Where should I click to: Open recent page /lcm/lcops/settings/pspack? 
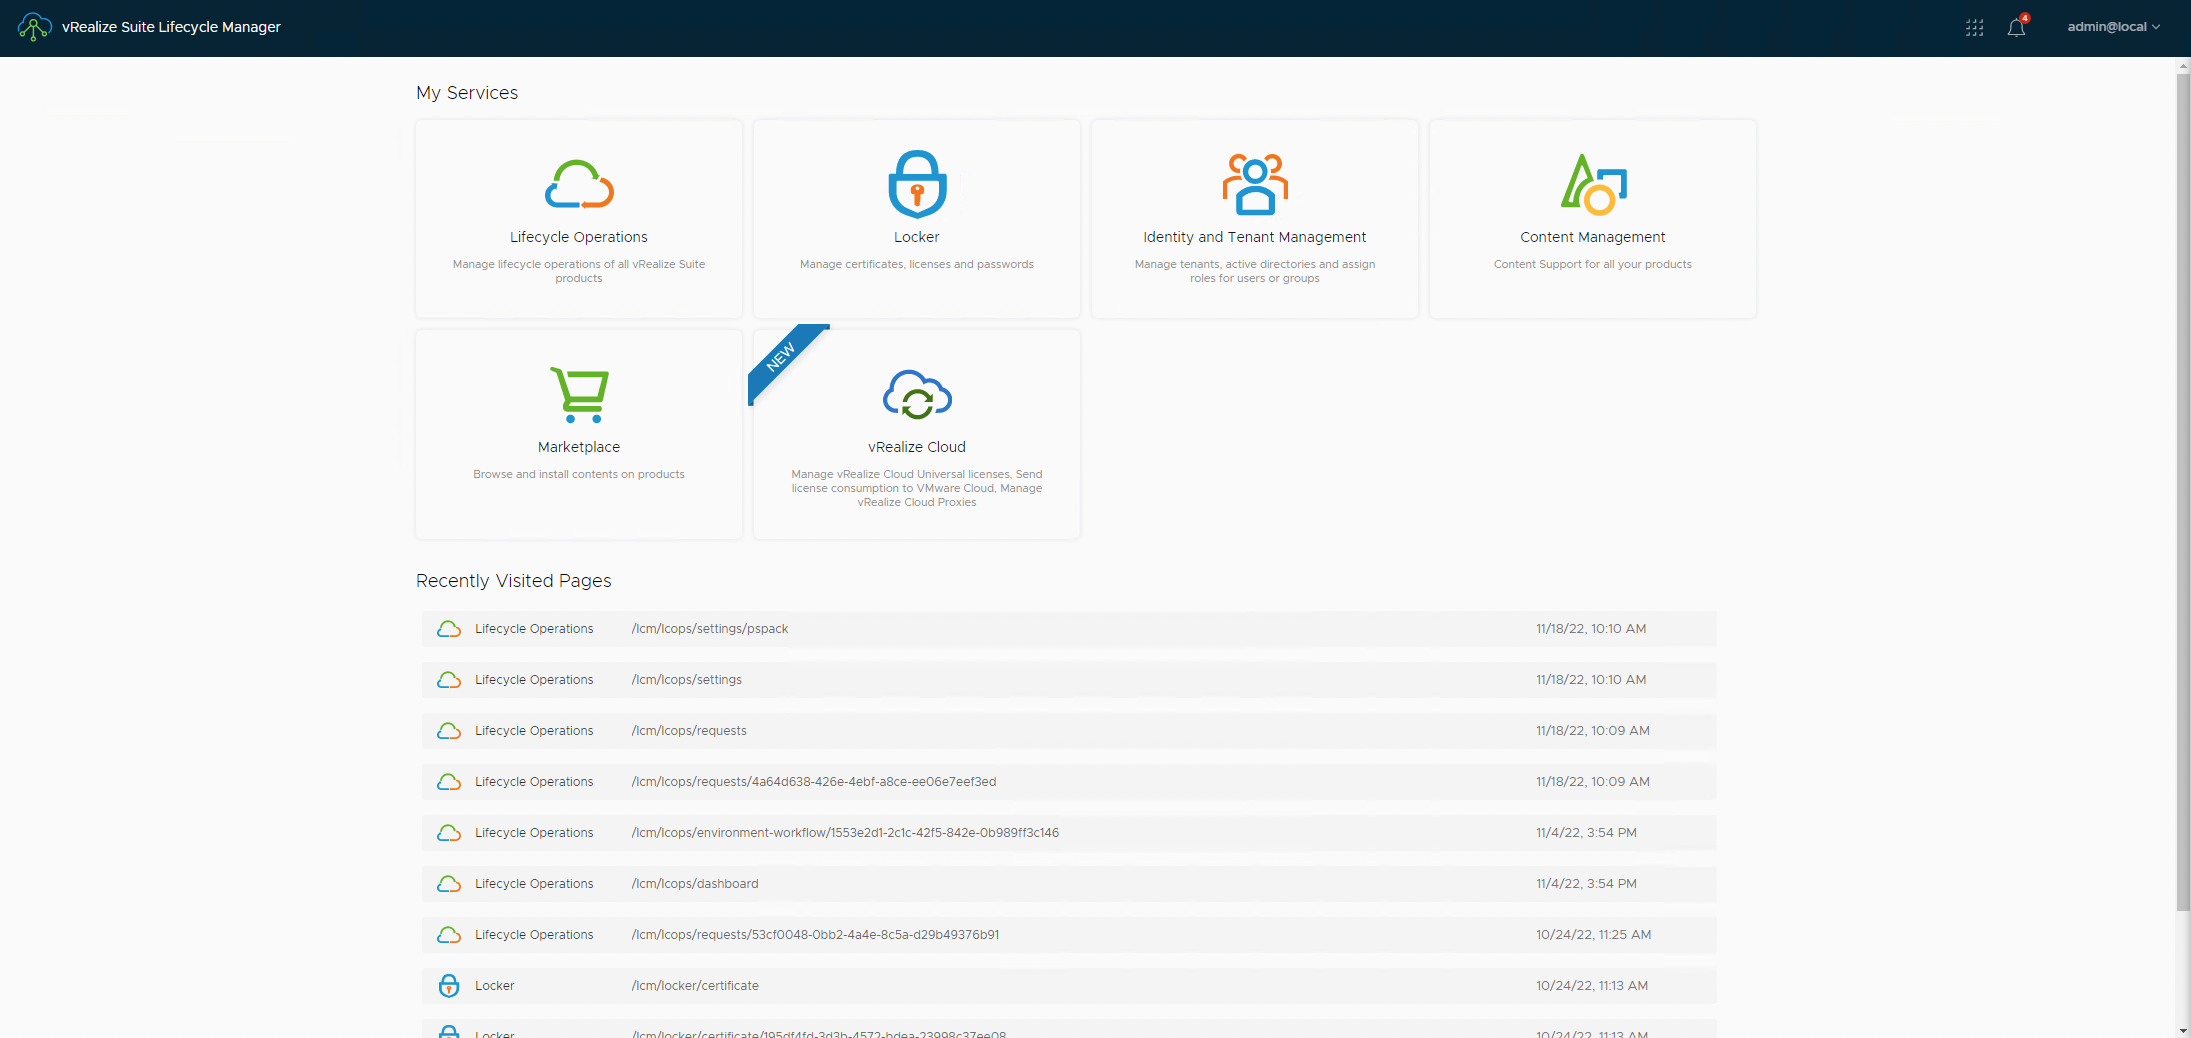[x=710, y=629]
